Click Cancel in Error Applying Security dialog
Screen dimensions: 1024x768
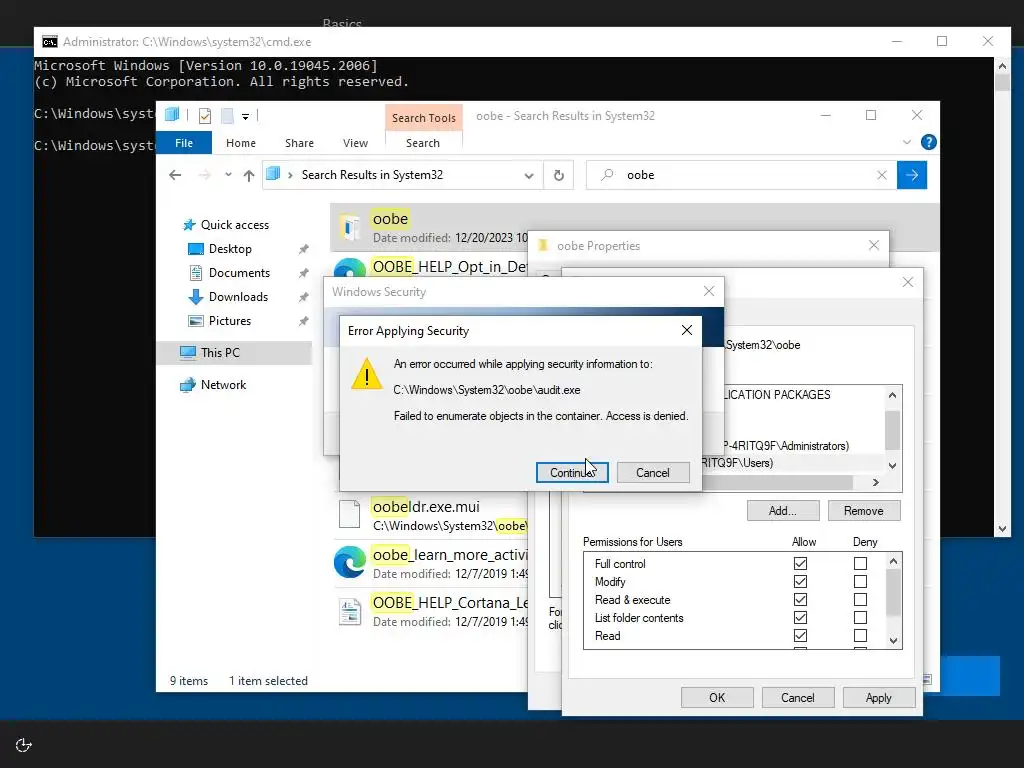pos(652,472)
